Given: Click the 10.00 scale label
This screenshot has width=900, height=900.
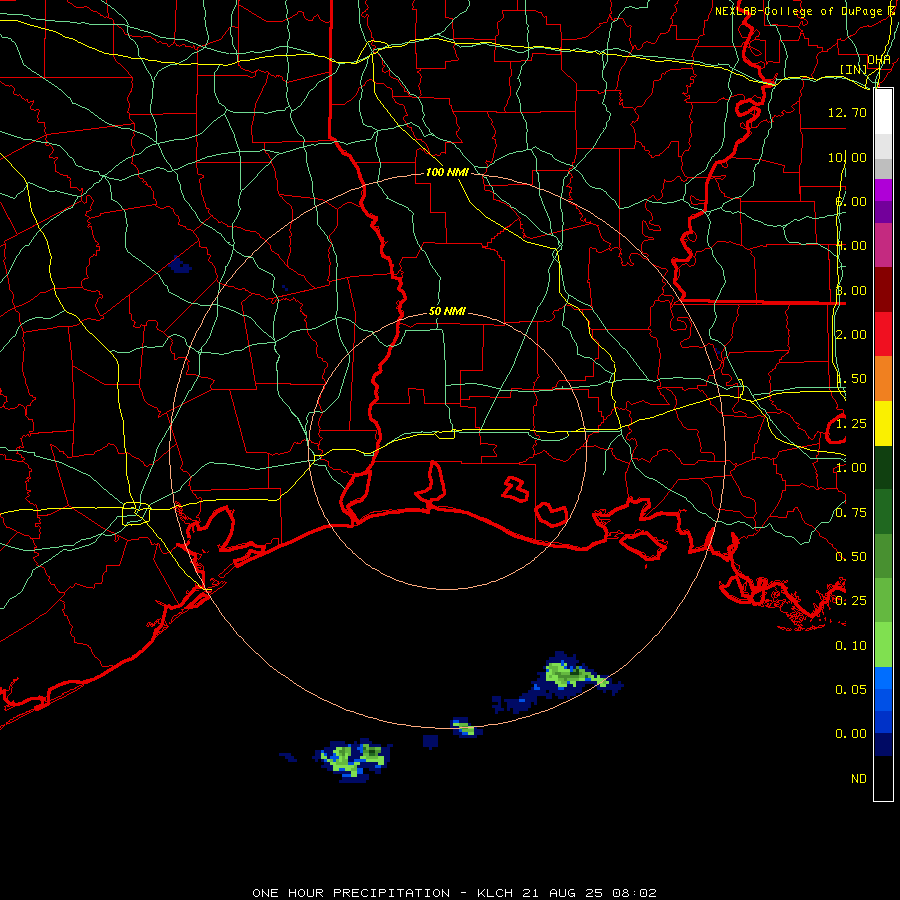Looking at the screenshot, I should coord(847,157).
